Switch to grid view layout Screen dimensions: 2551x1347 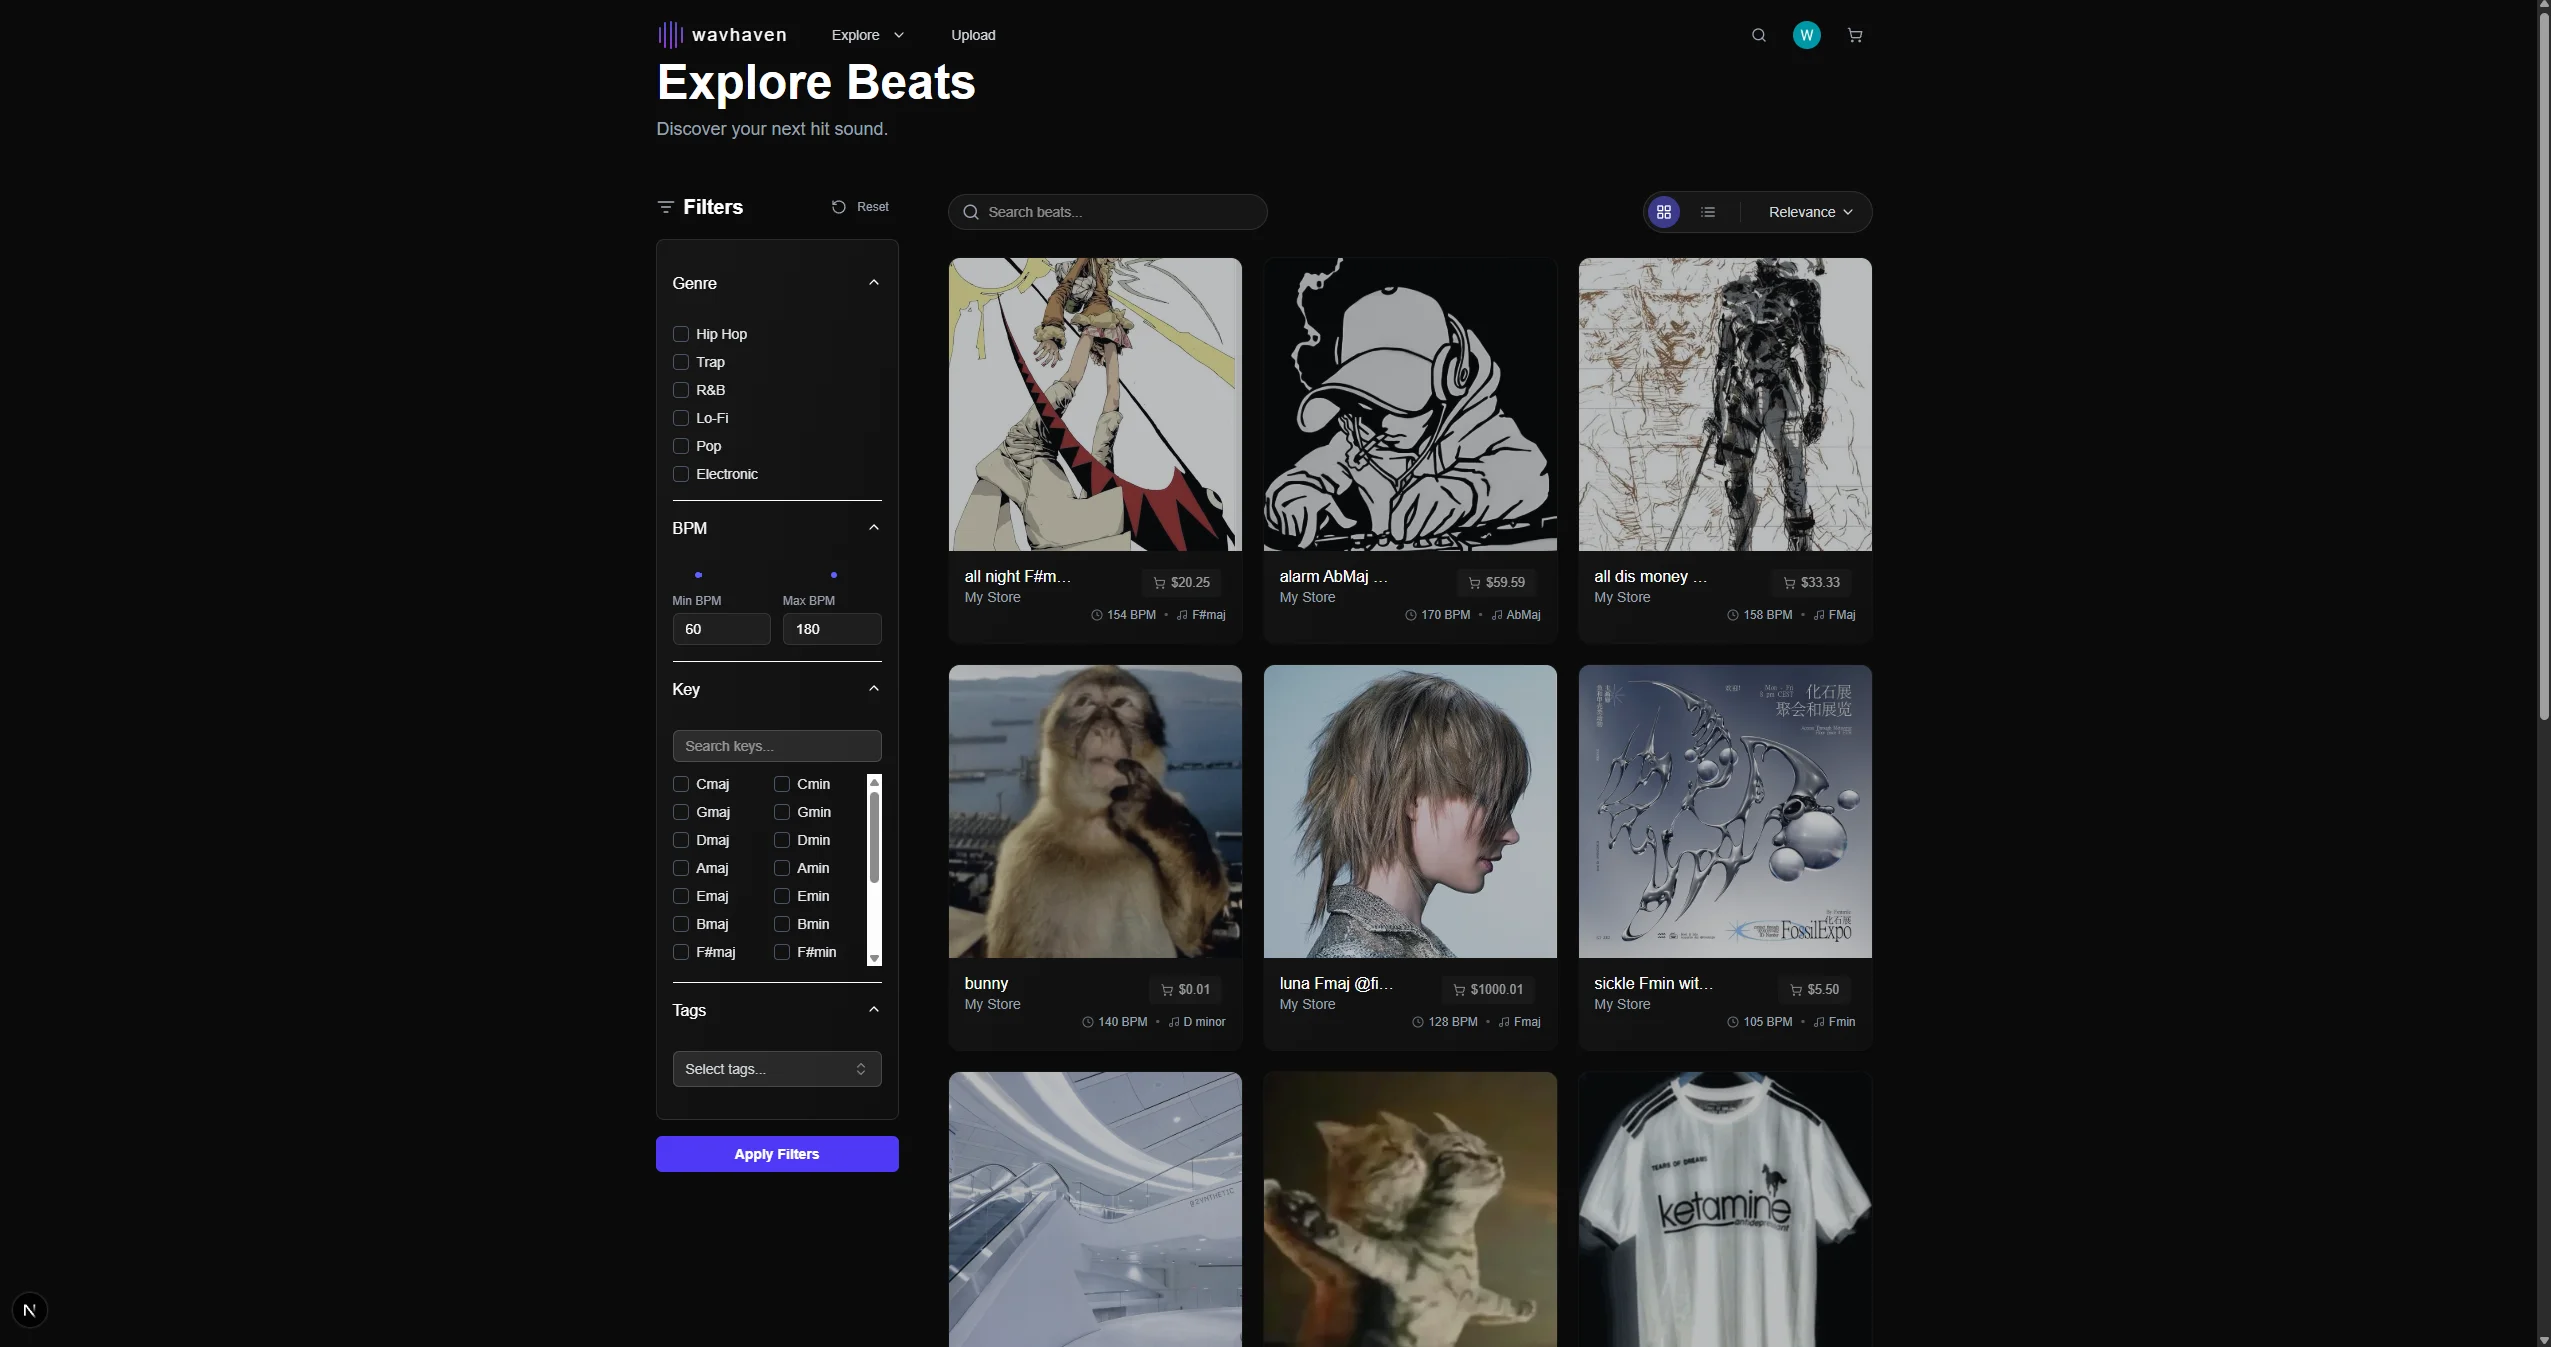pos(1664,212)
